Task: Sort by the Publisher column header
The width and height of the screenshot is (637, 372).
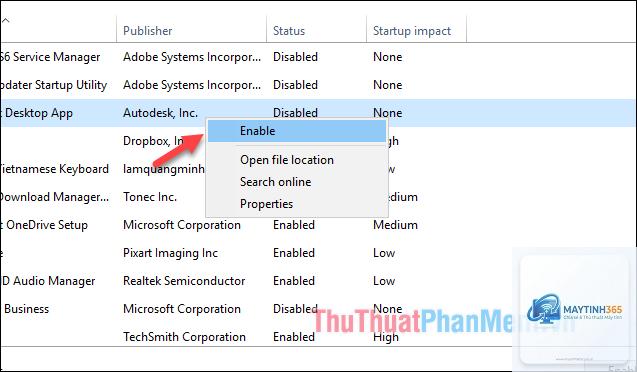Action: (x=147, y=31)
